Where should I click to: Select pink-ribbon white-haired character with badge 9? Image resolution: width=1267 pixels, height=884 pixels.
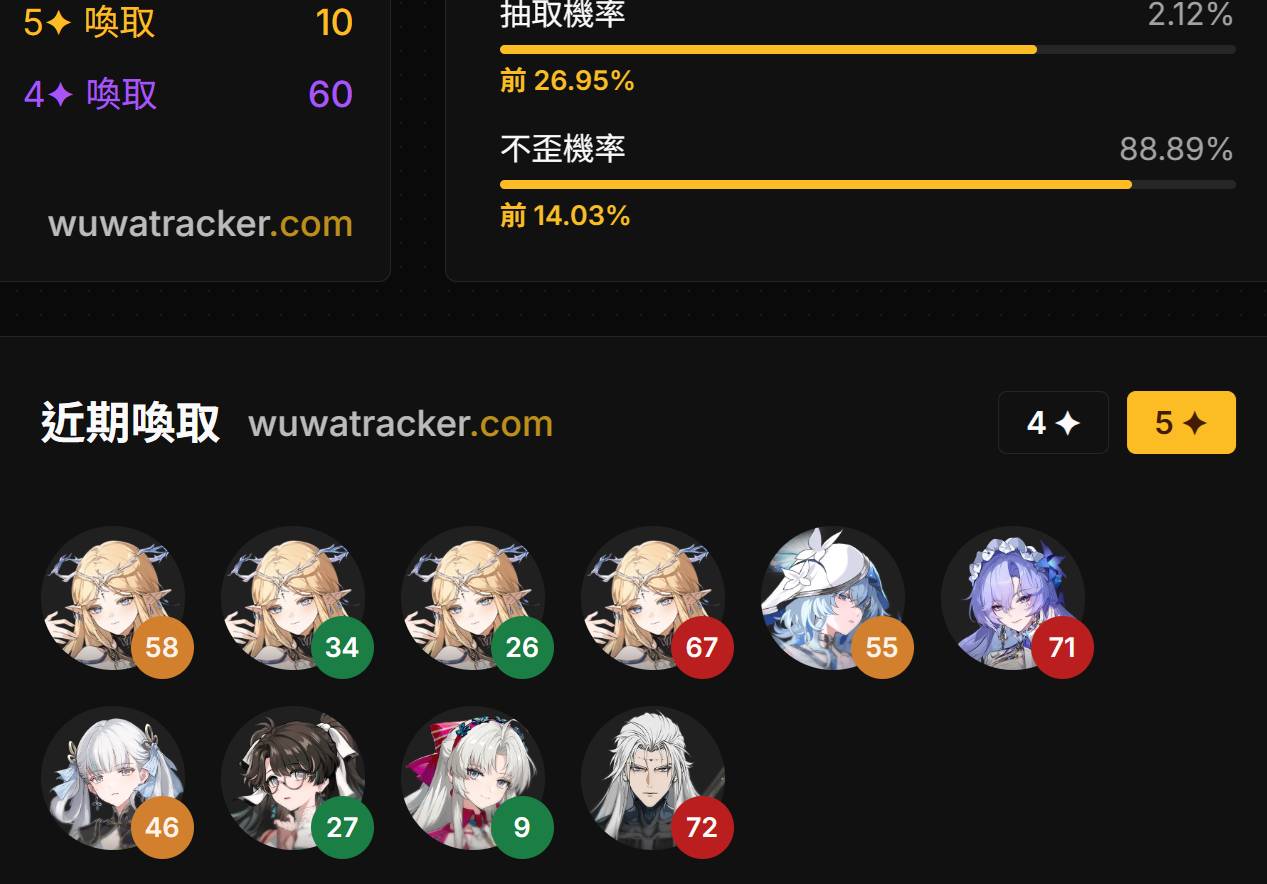point(473,779)
